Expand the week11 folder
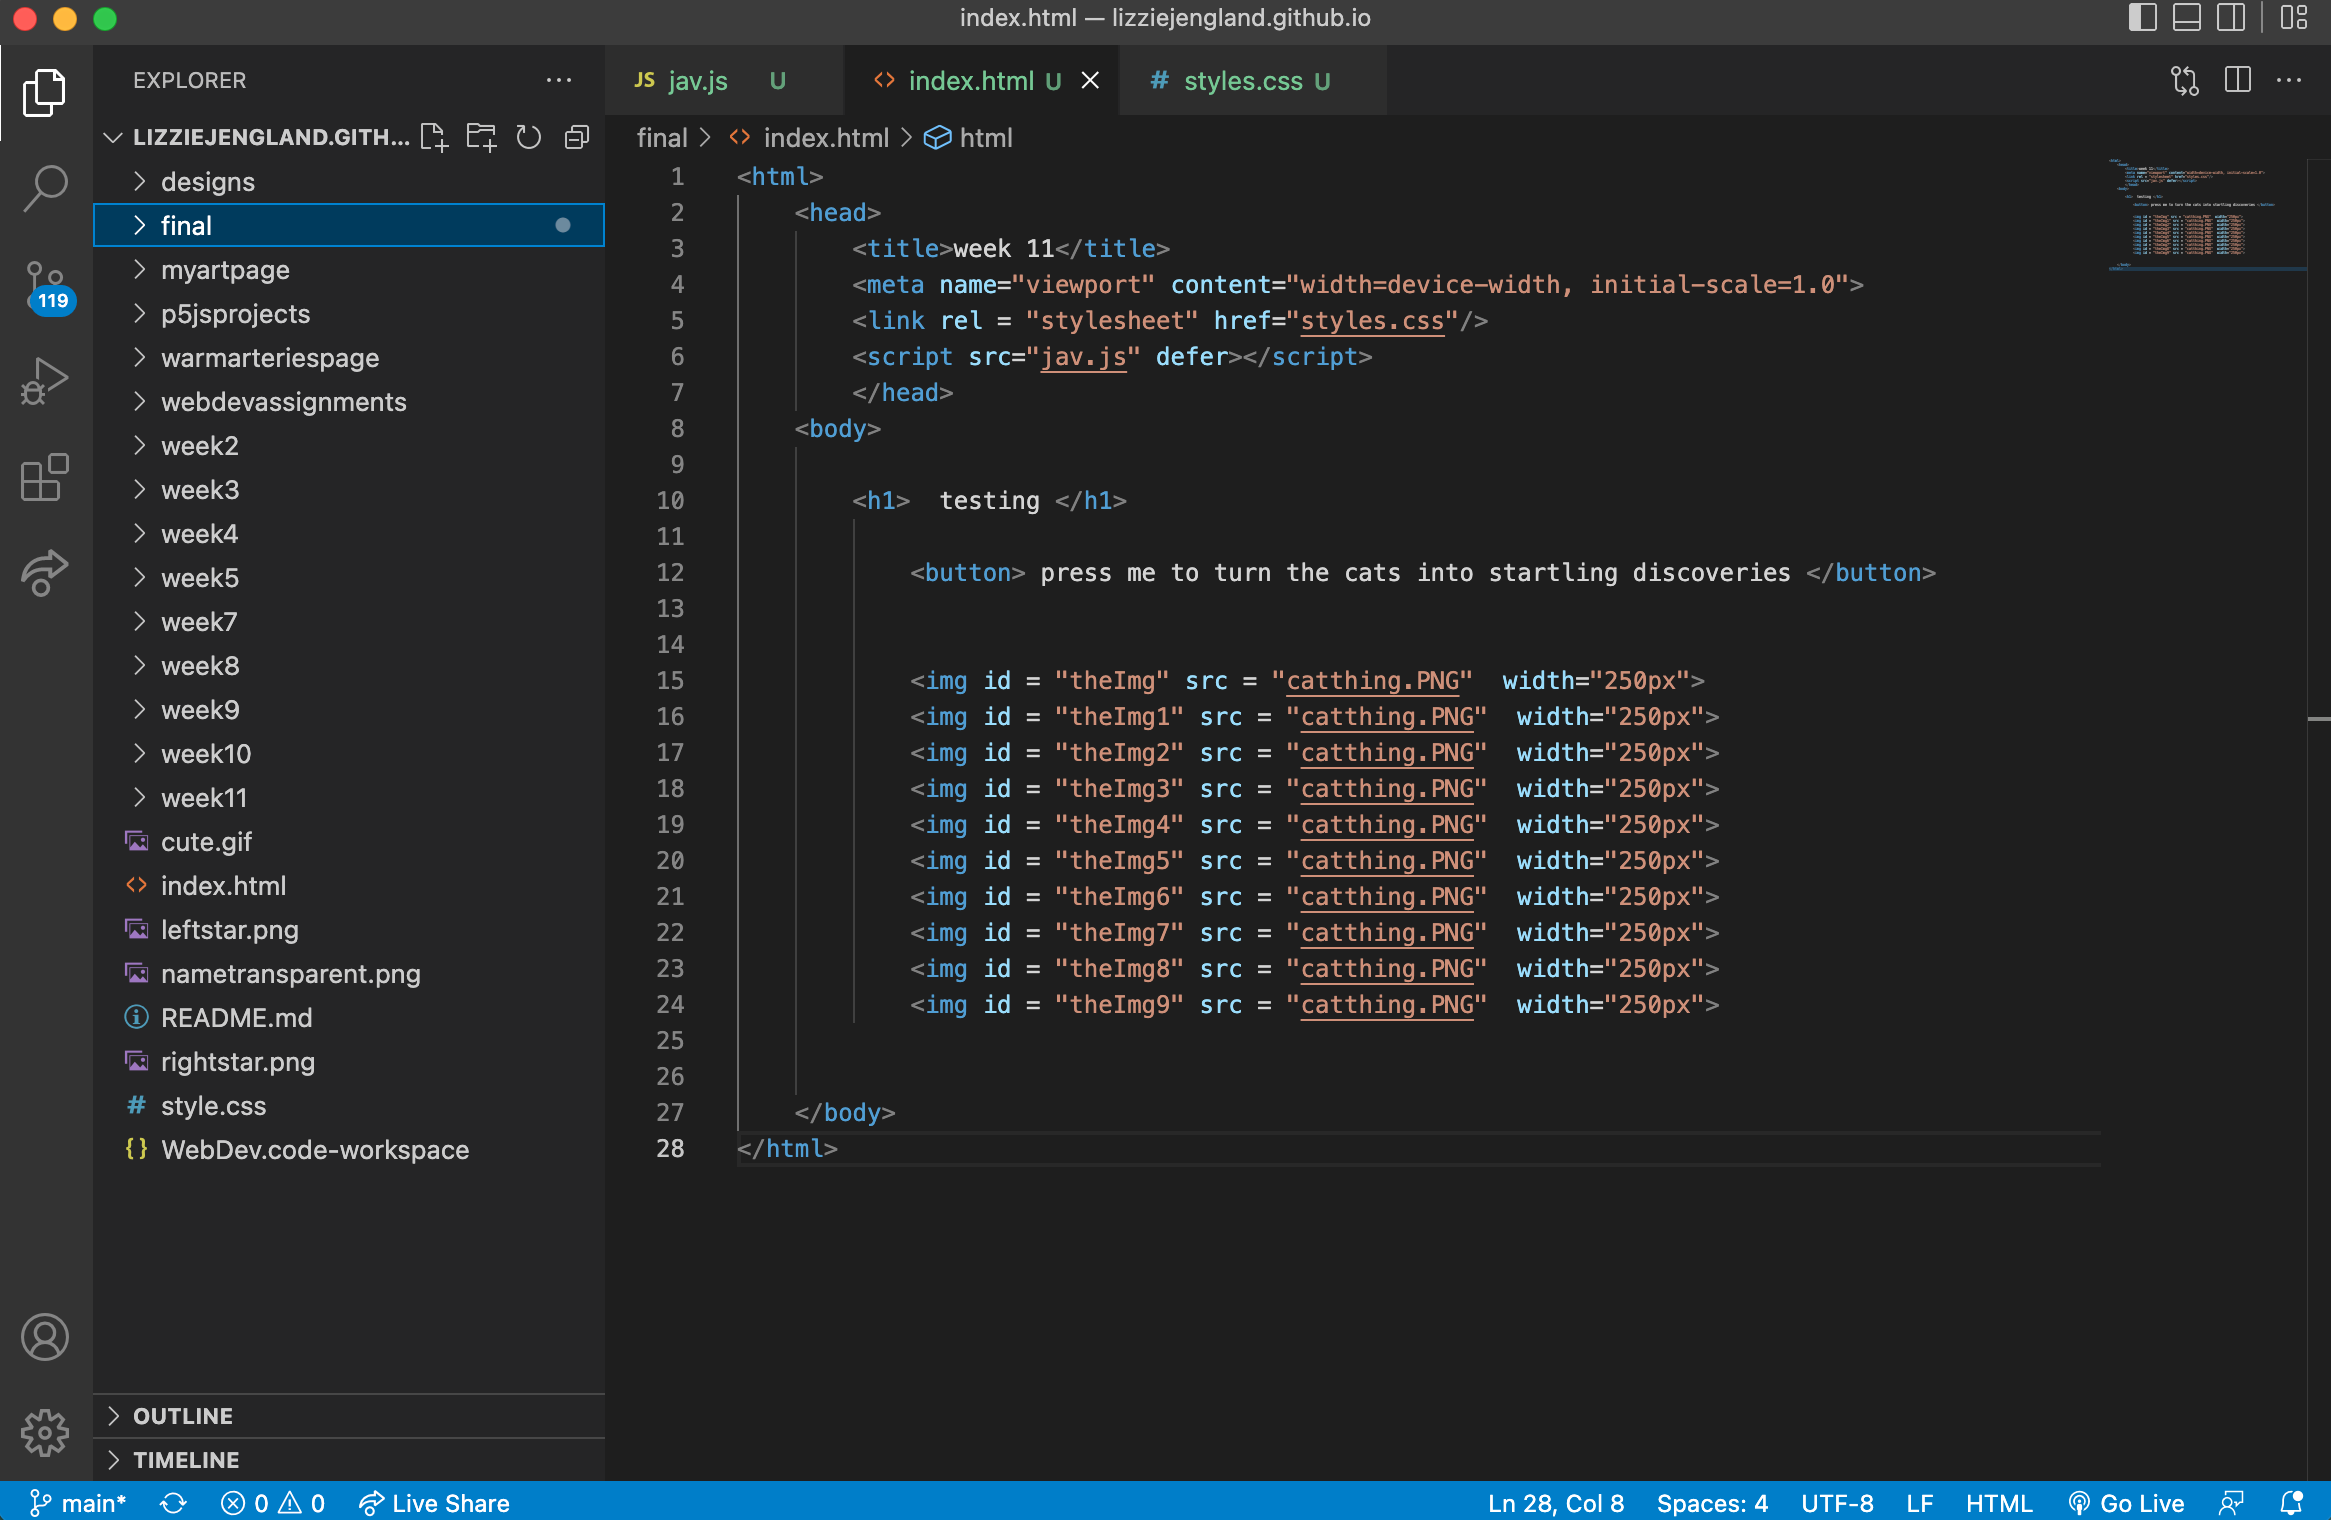 [204, 797]
